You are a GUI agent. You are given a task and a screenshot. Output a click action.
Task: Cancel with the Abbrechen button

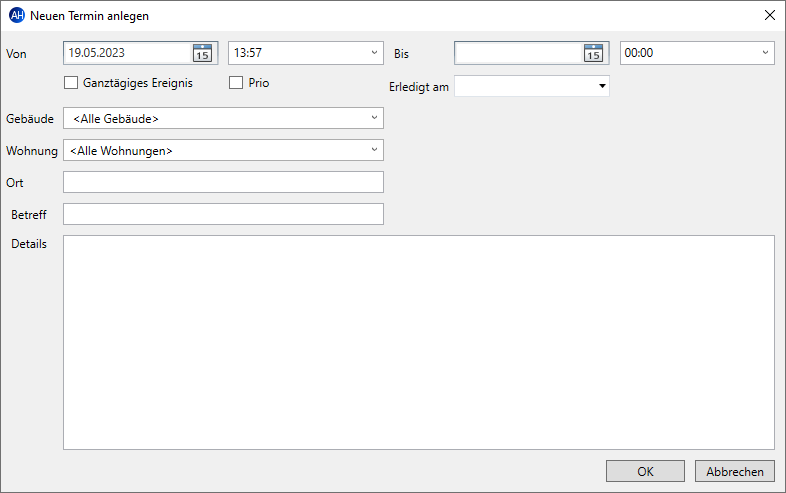point(735,471)
